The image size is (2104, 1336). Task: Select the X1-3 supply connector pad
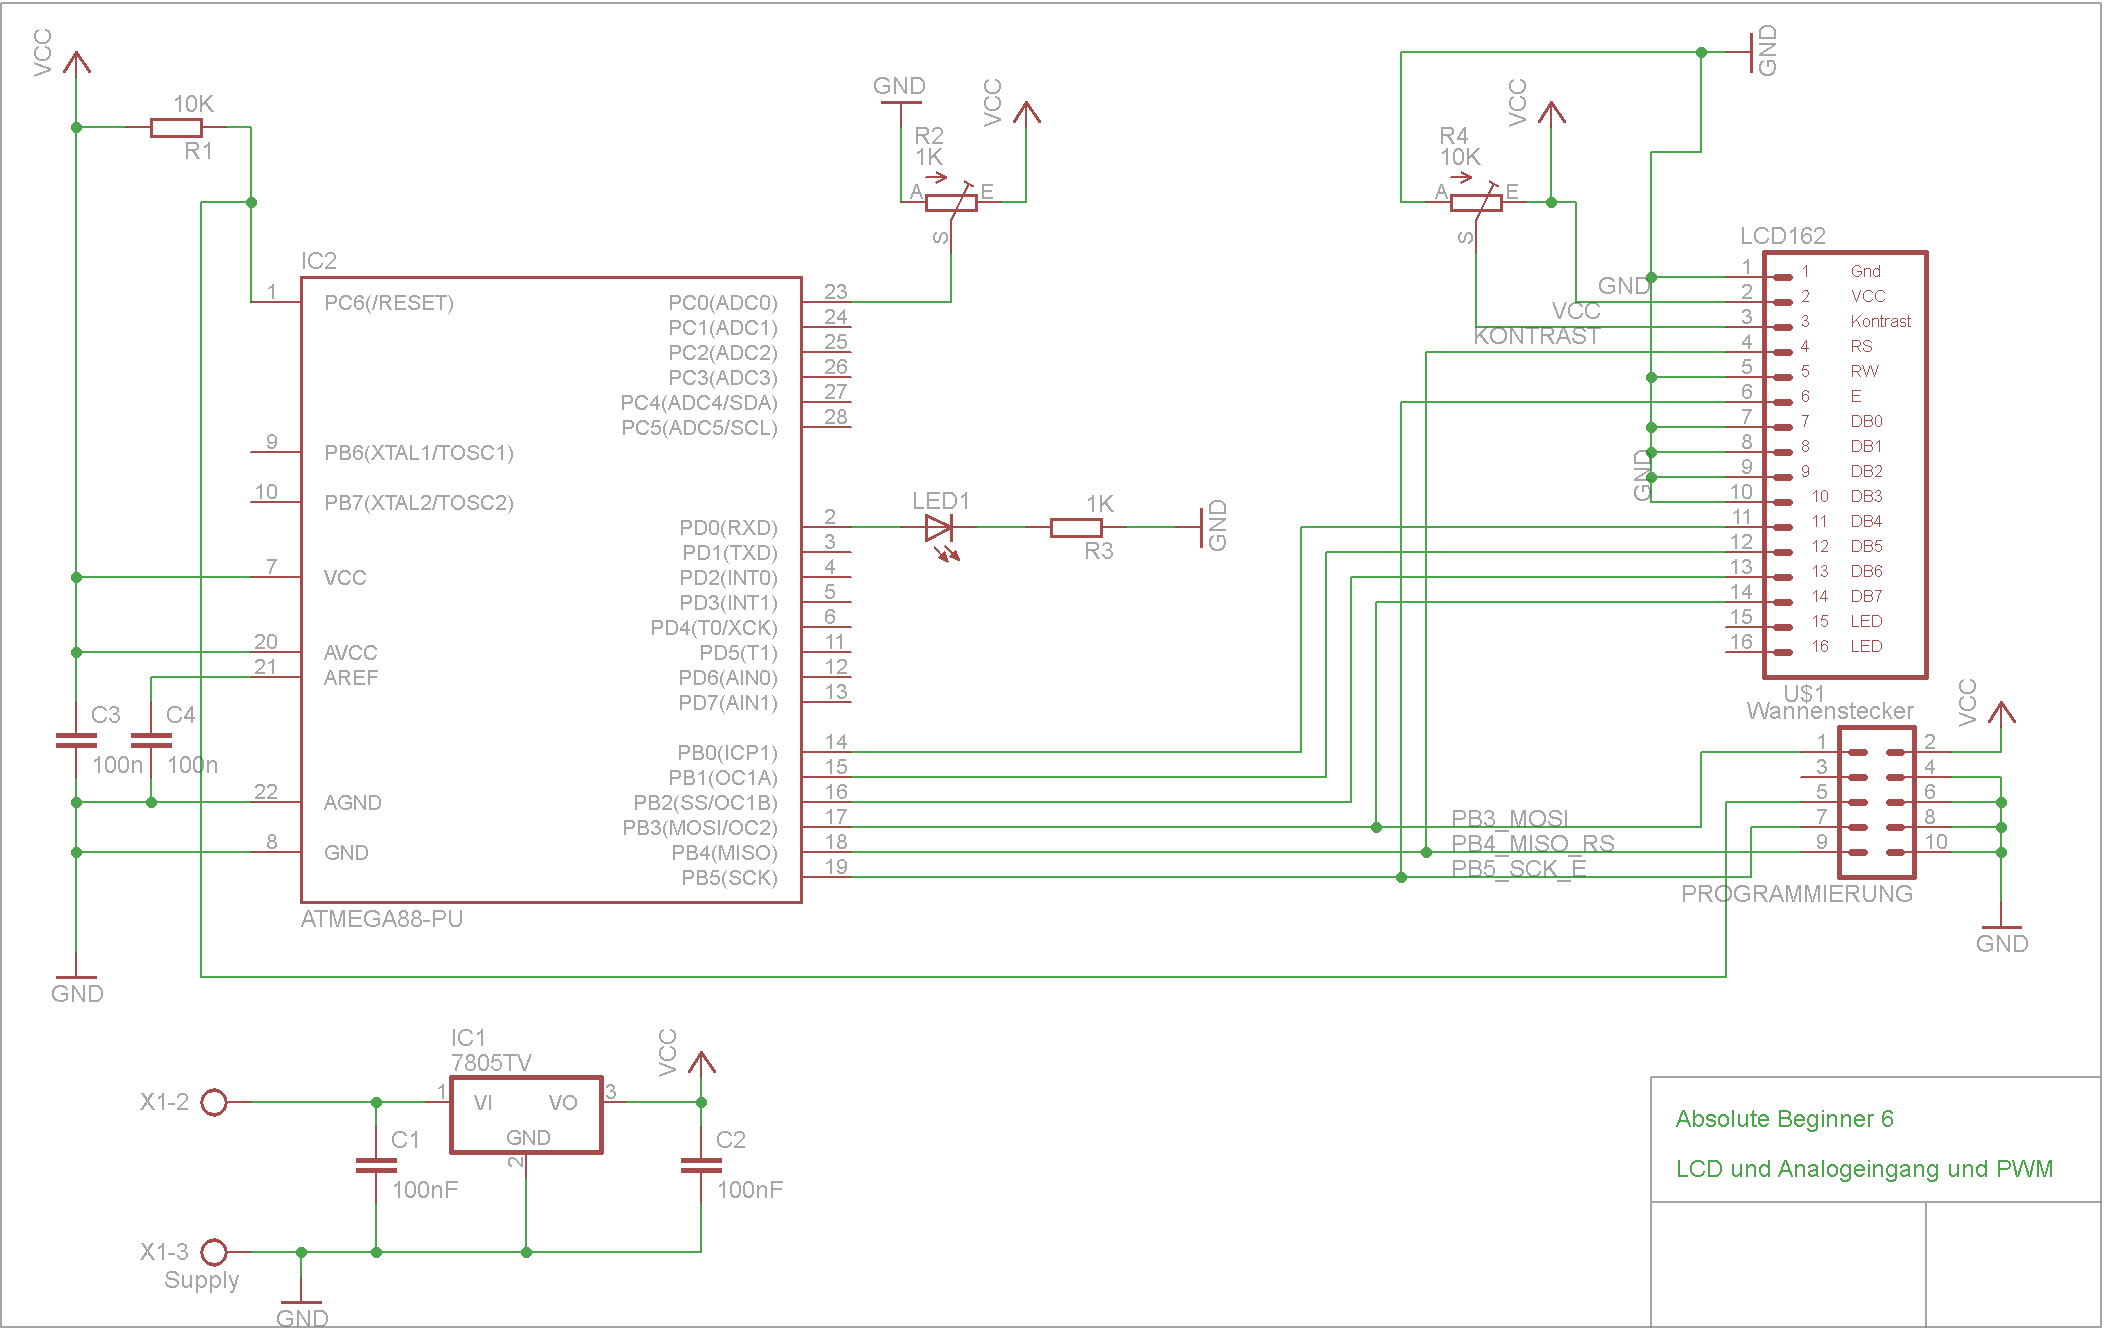coord(214,1252)
